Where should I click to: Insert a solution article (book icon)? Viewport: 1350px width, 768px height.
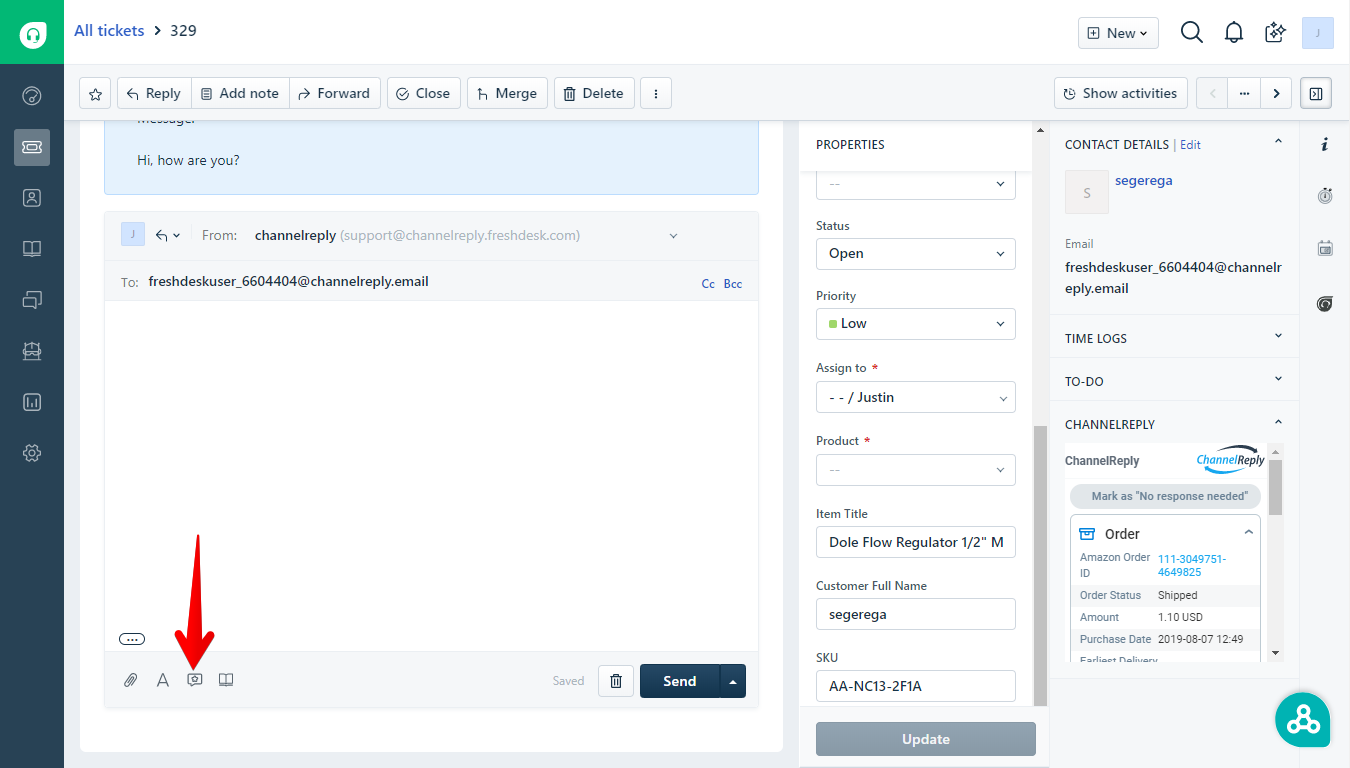(226, 680)
